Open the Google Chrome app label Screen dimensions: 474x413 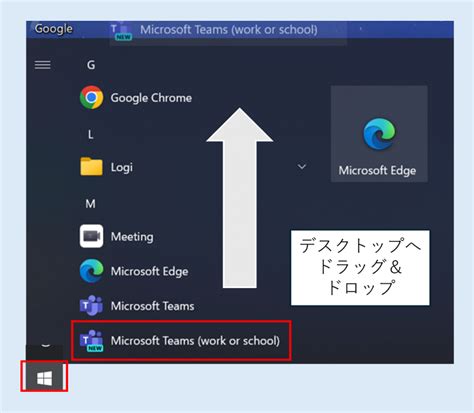151,98
